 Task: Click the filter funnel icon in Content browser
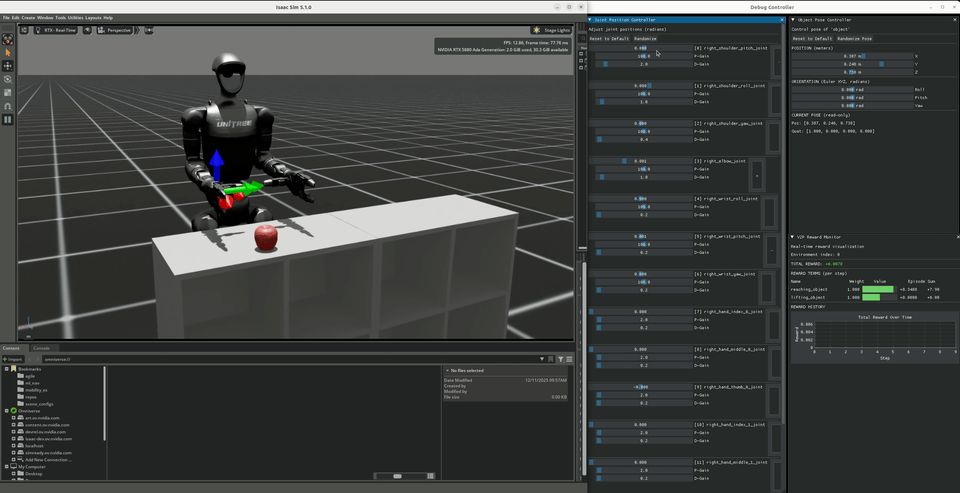click(x=560, y=359)
